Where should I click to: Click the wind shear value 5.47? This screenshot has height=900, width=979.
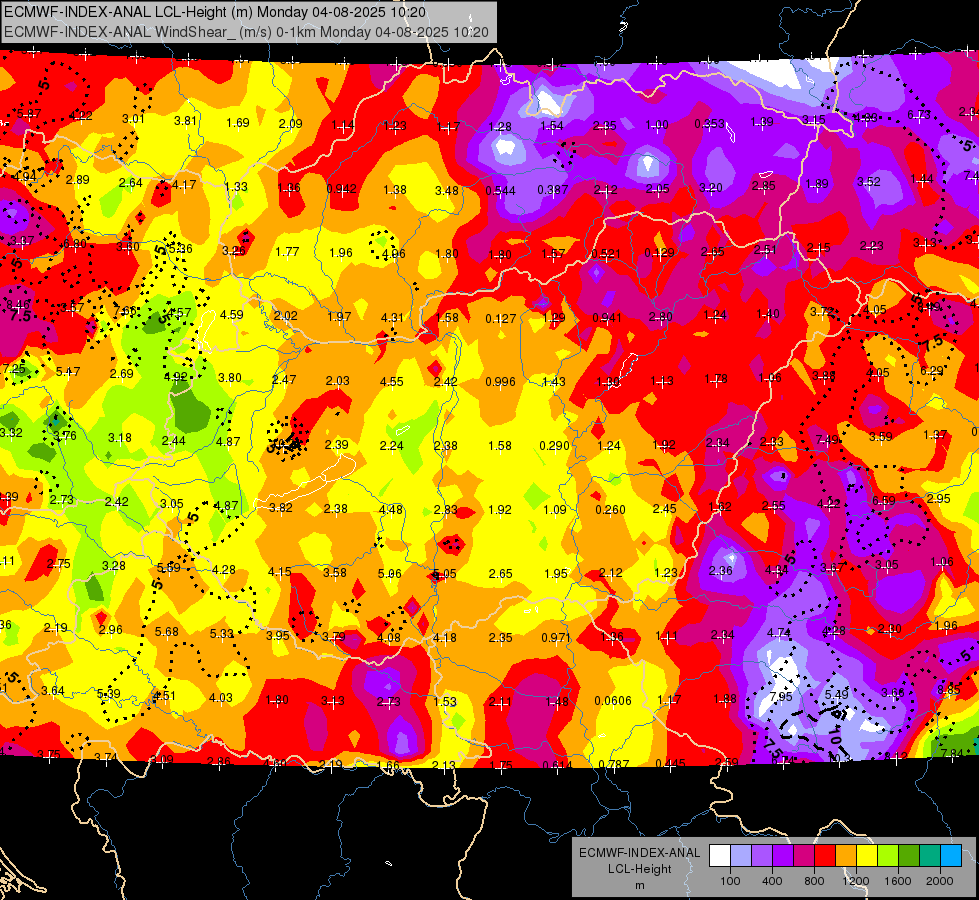pyautogui.click(x=67, y=371)
